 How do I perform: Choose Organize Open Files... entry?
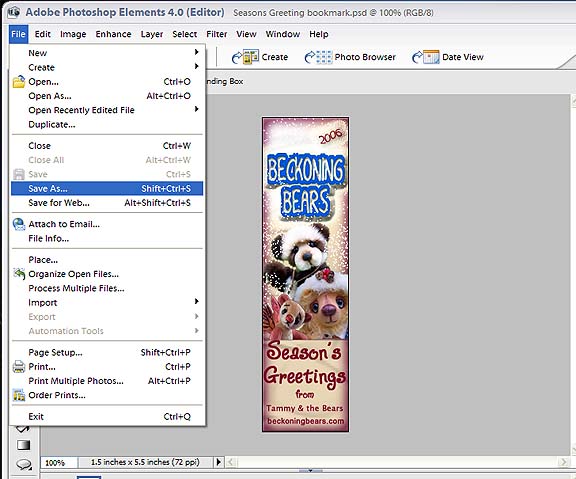(x=107, y=274)
